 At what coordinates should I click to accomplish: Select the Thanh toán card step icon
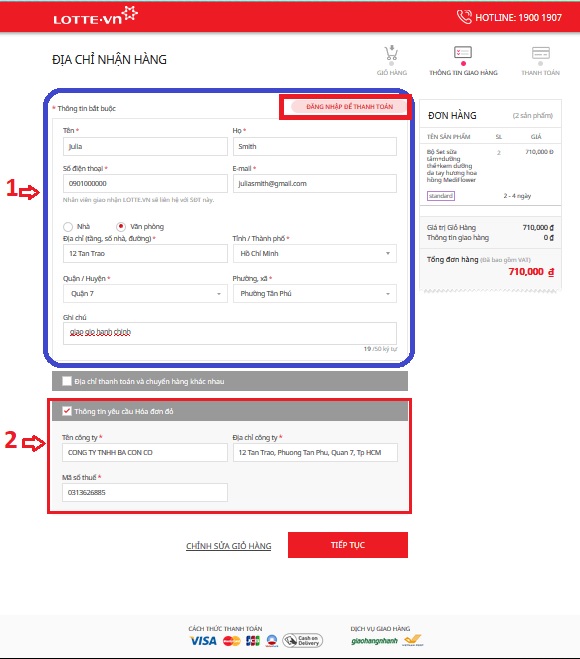(540, 53)
